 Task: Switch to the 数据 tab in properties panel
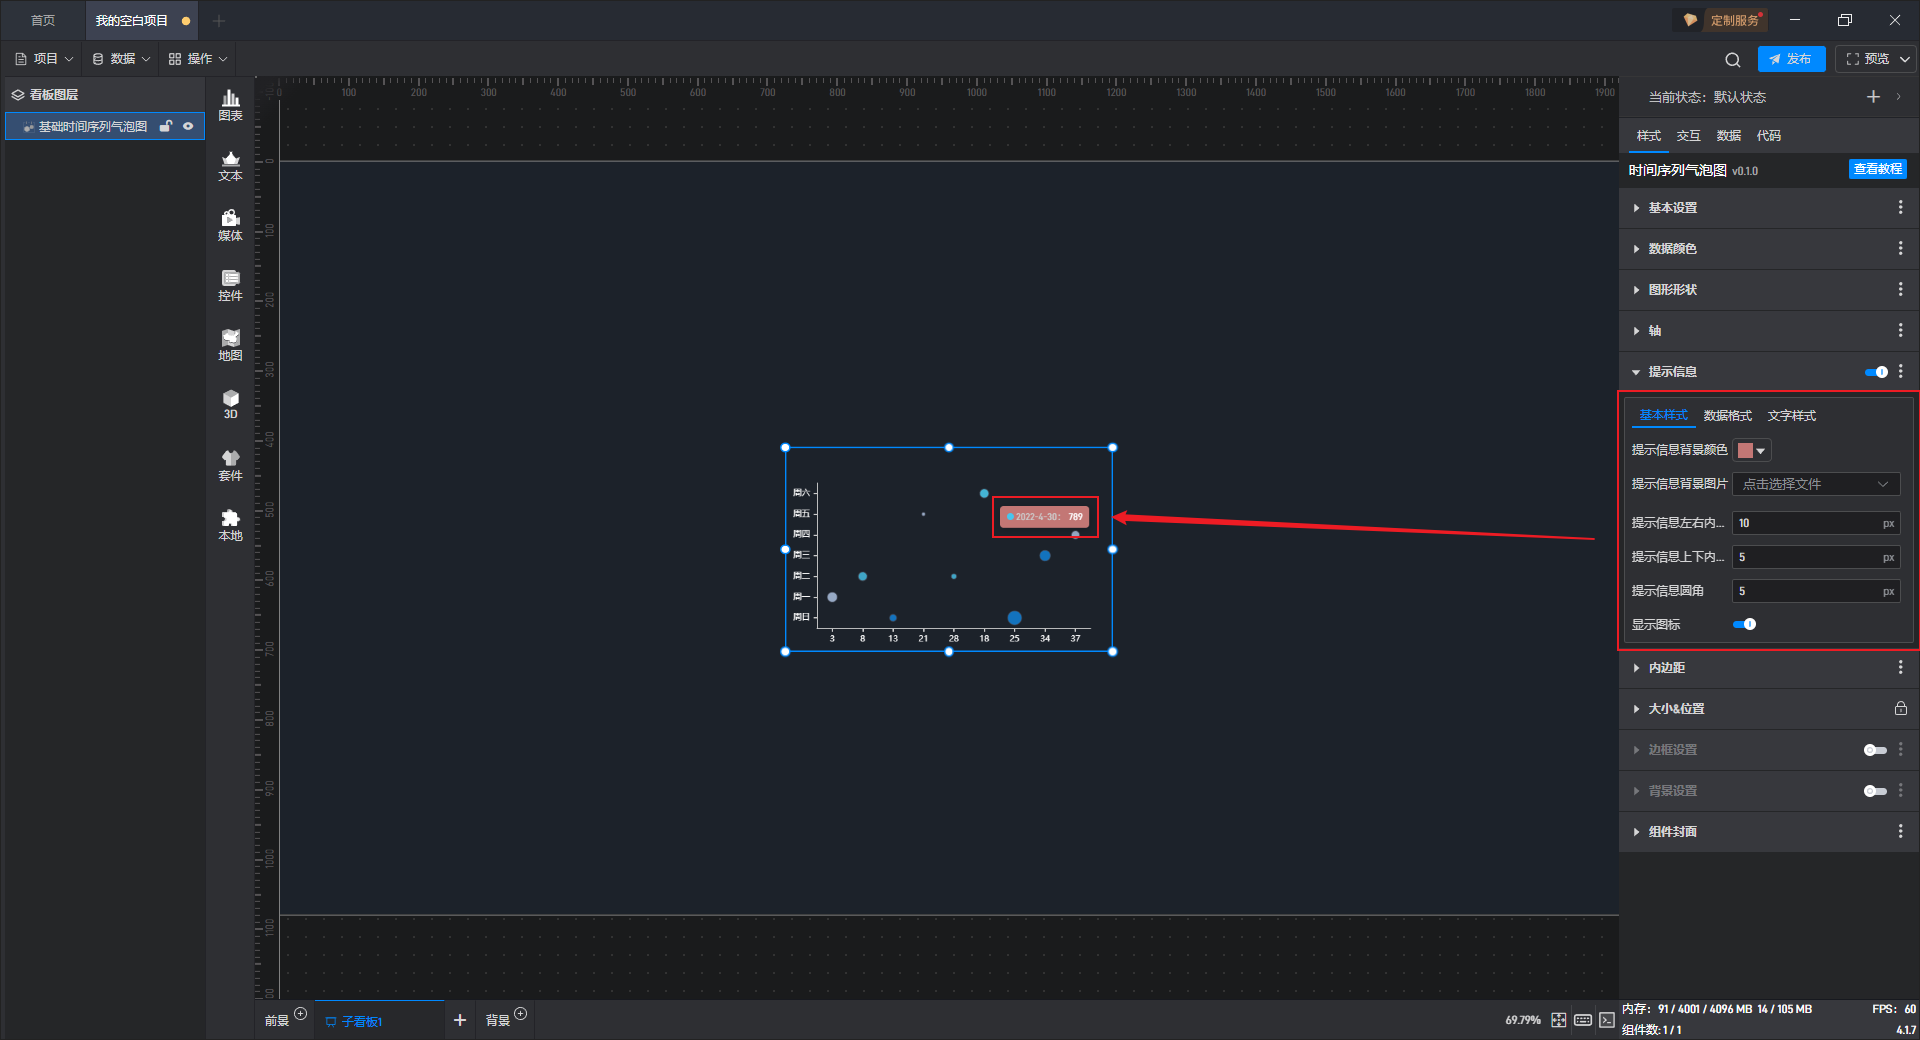(1728, 136)
